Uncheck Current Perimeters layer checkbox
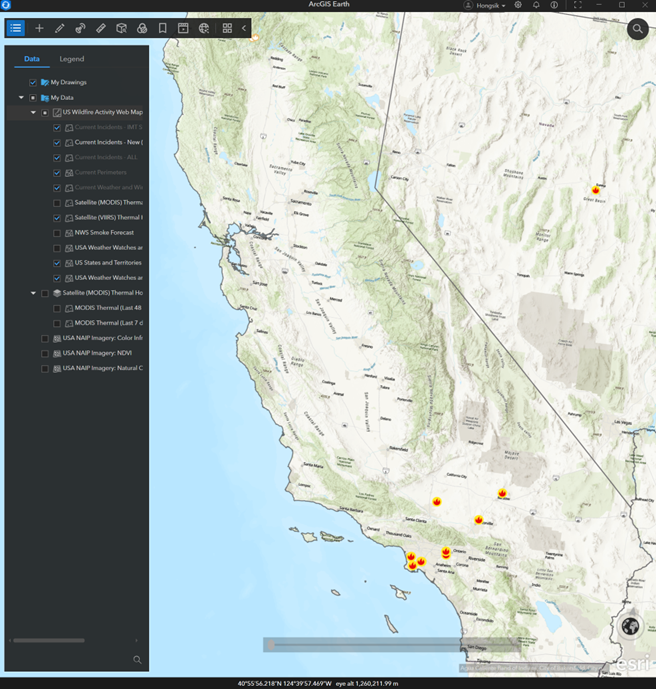The width and height of the screenshot is (656, 689). click(57, 173)
